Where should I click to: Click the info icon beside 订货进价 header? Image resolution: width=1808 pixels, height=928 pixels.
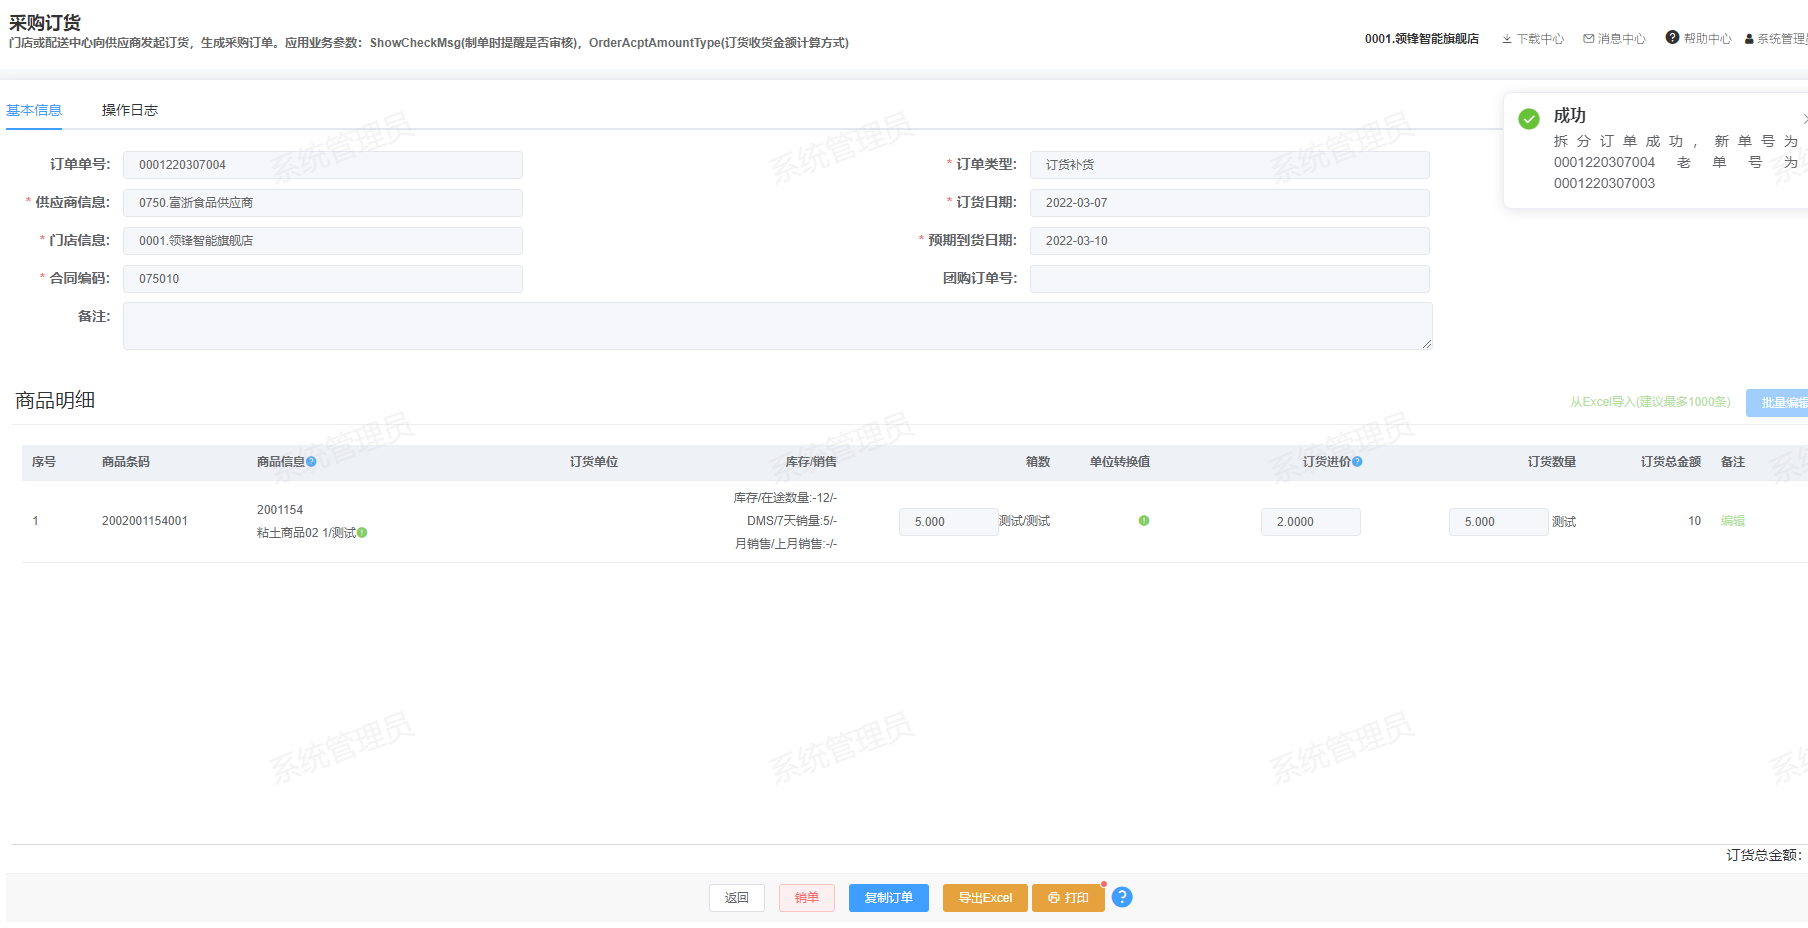tap(1357, 462)
